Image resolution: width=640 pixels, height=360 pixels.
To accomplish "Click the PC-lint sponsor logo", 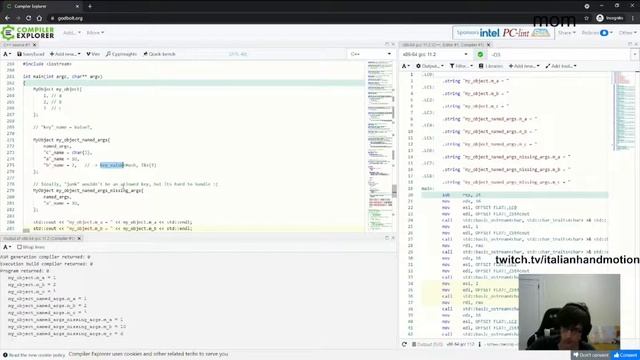I will coord(516,33).
